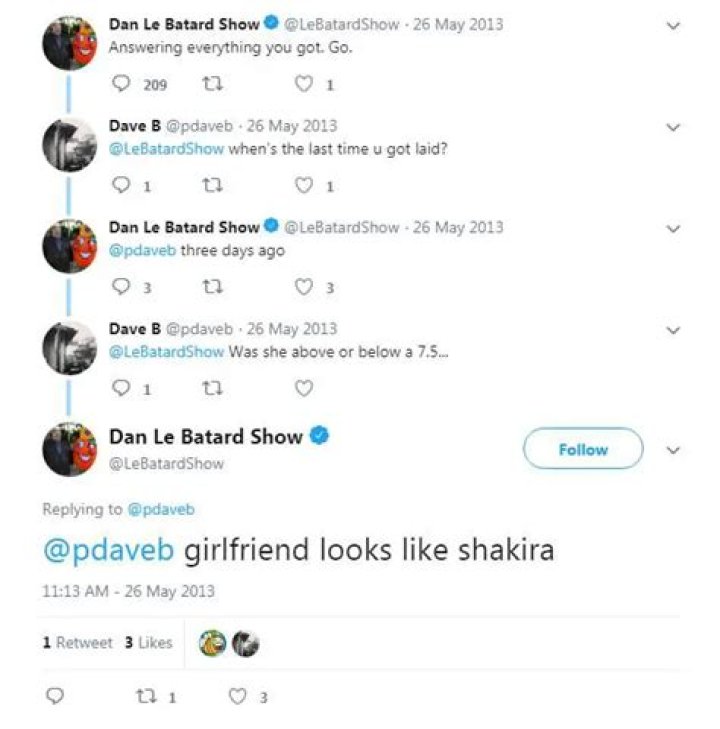720x729 pixels.
Task: Like the 'above or below a 7.5' tweet
Action: tap(303, 388)
